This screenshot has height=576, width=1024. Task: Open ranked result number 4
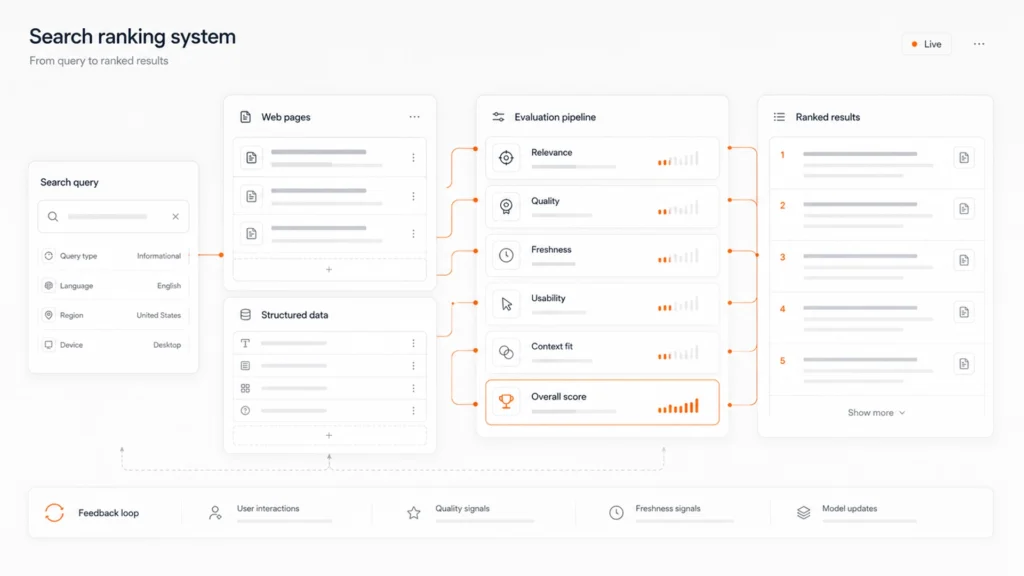pyautogui.click(x=876, y=318)
